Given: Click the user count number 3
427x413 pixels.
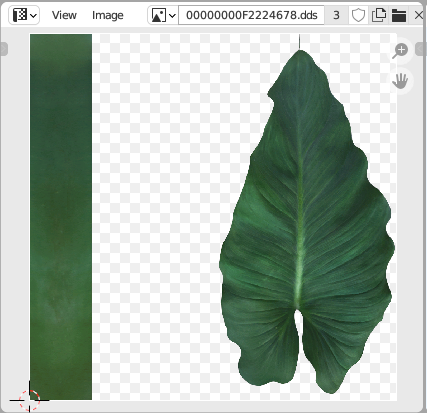Looking at the screenshot, I should coord(336,15).
